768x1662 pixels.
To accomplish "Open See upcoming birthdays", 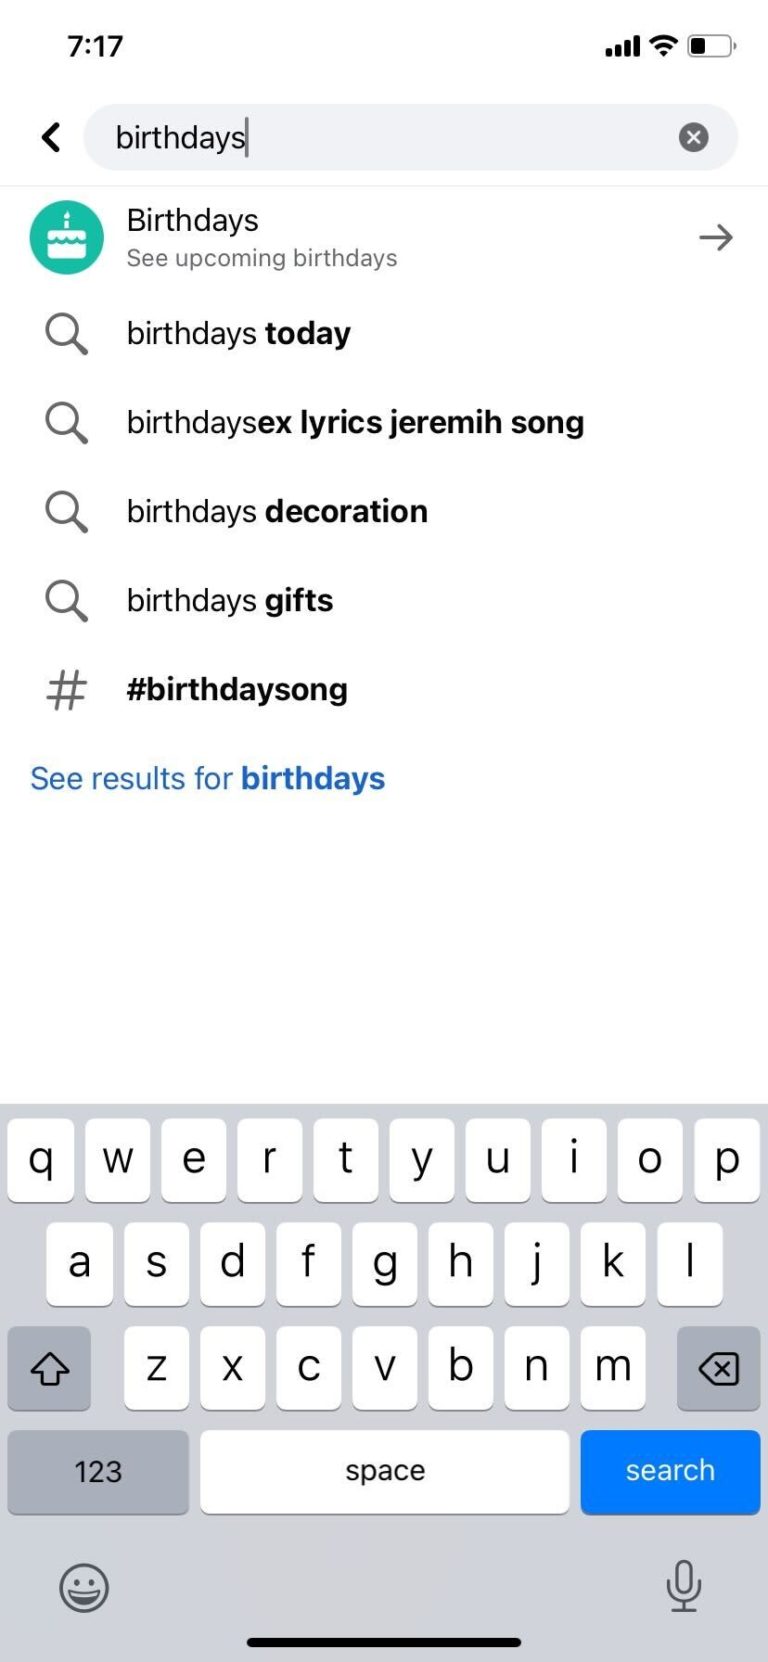I will 262,257.
